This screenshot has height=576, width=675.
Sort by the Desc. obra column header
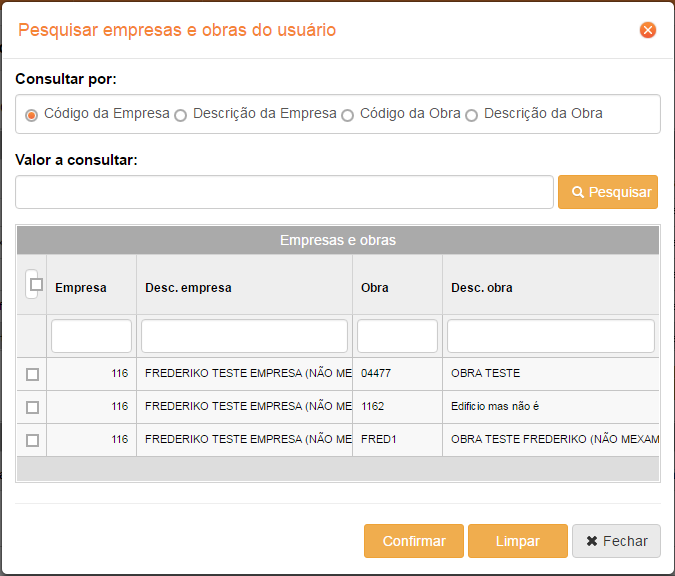[x=482, y=288]
